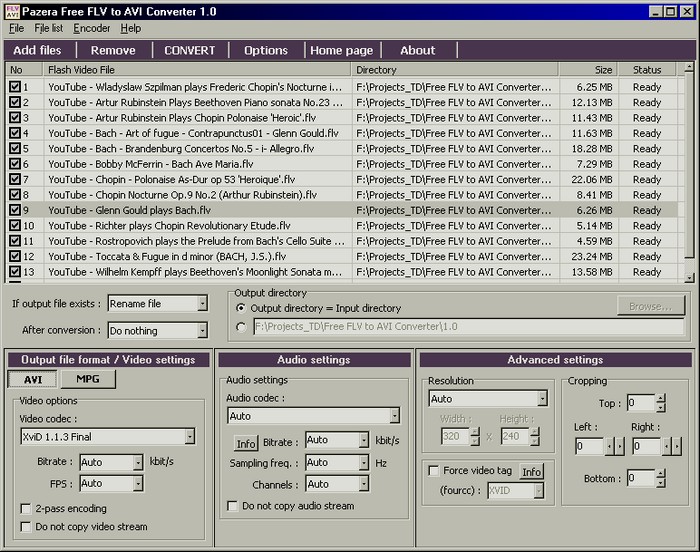Viewport: 700px width, 552px height.
Task: Open the File list menu
Action: click(49, 28)
